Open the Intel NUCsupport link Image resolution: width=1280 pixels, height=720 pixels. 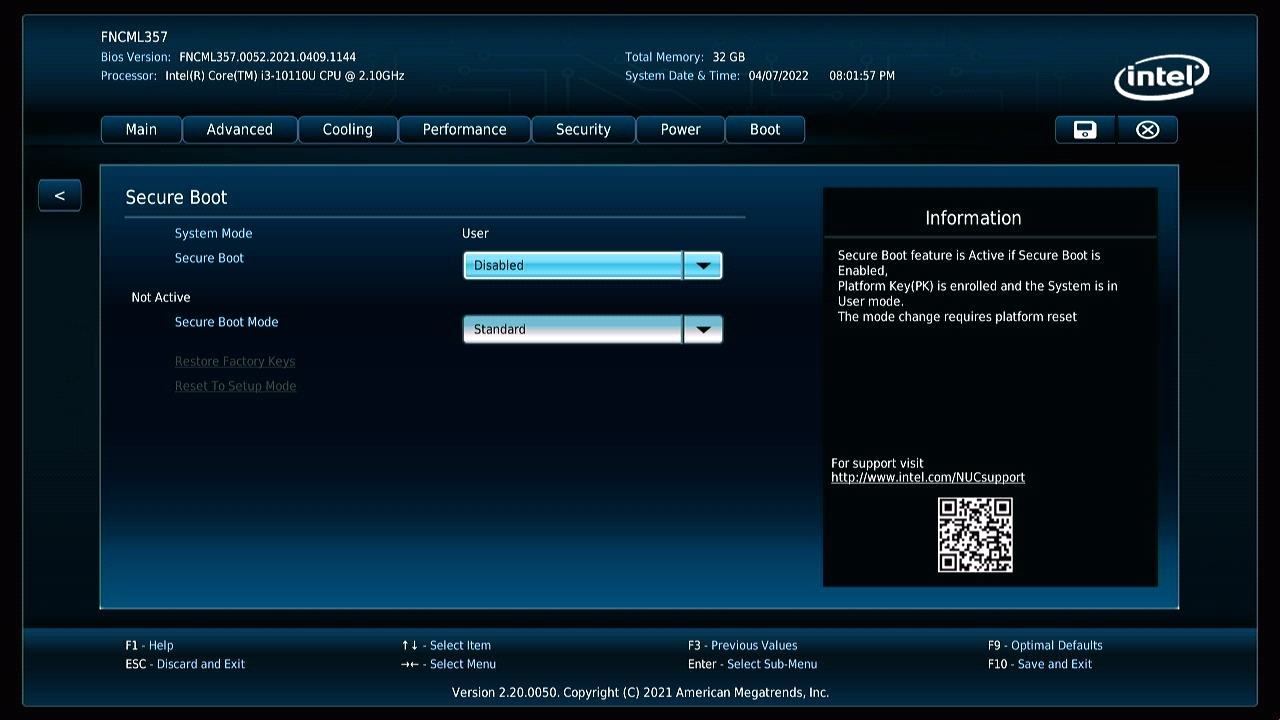(x=928, y=478)
